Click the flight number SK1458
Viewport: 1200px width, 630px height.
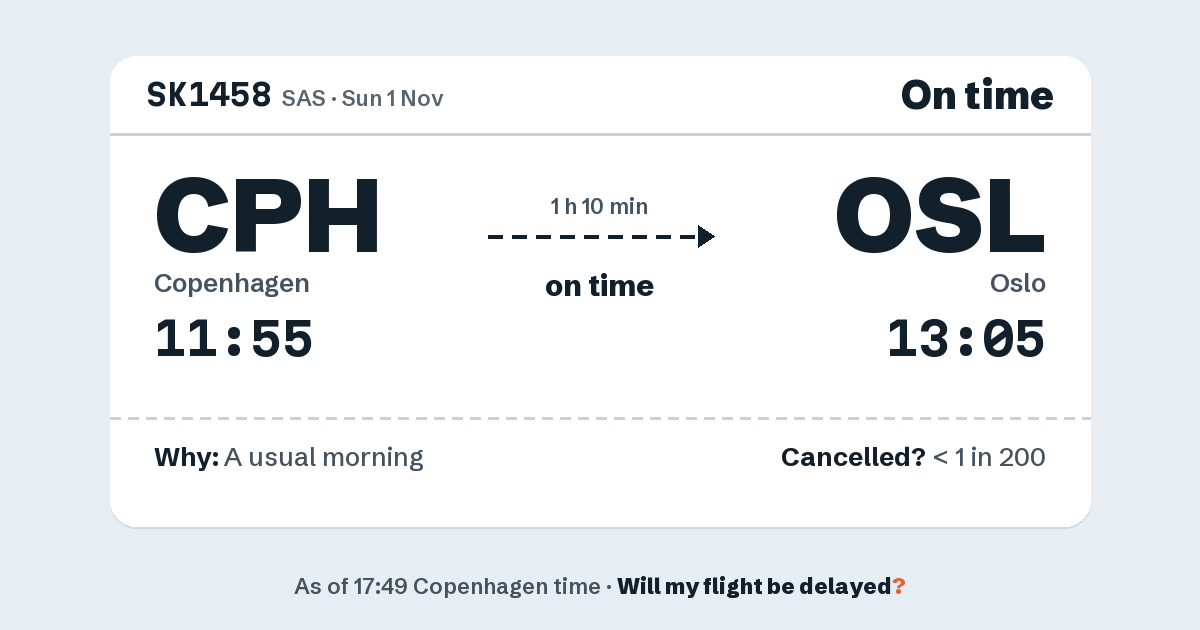(209, 95)
